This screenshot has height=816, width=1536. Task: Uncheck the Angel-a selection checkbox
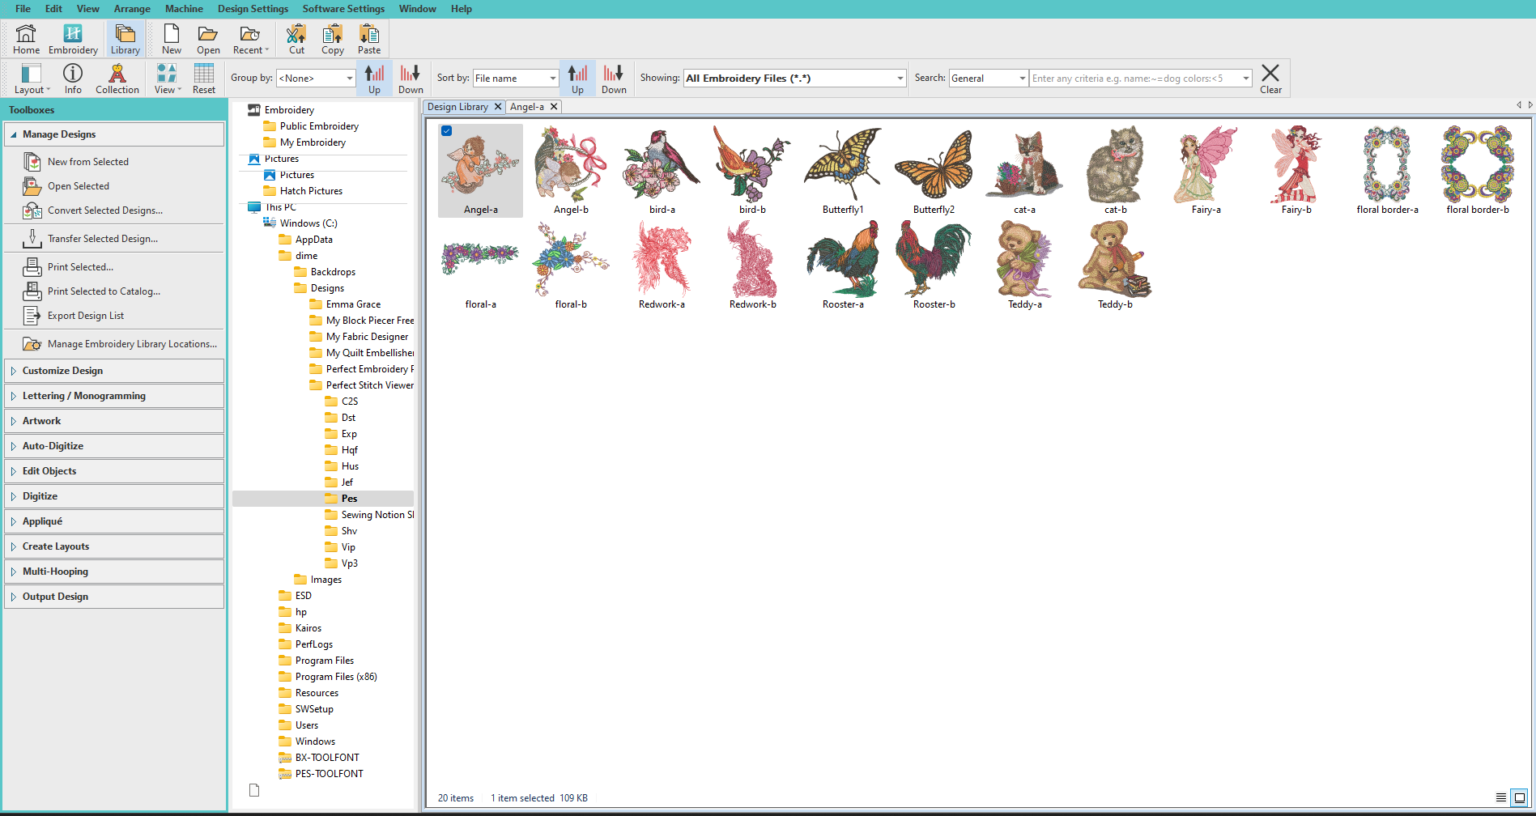[446, 130]
